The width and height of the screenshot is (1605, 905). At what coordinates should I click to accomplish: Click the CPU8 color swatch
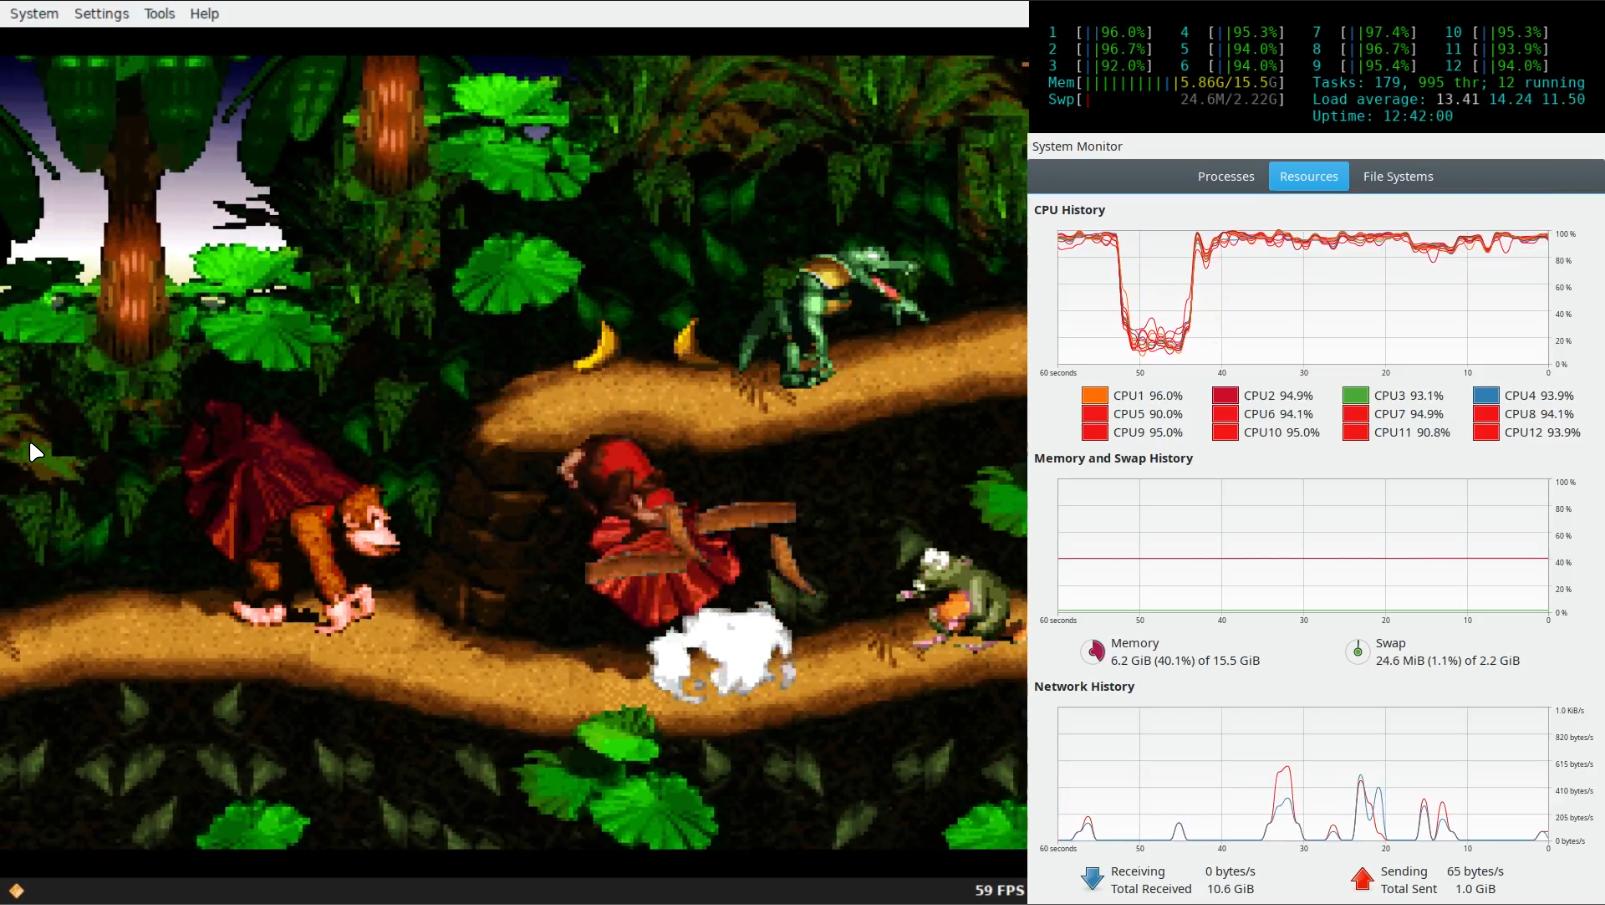(x=1486, y=414)
